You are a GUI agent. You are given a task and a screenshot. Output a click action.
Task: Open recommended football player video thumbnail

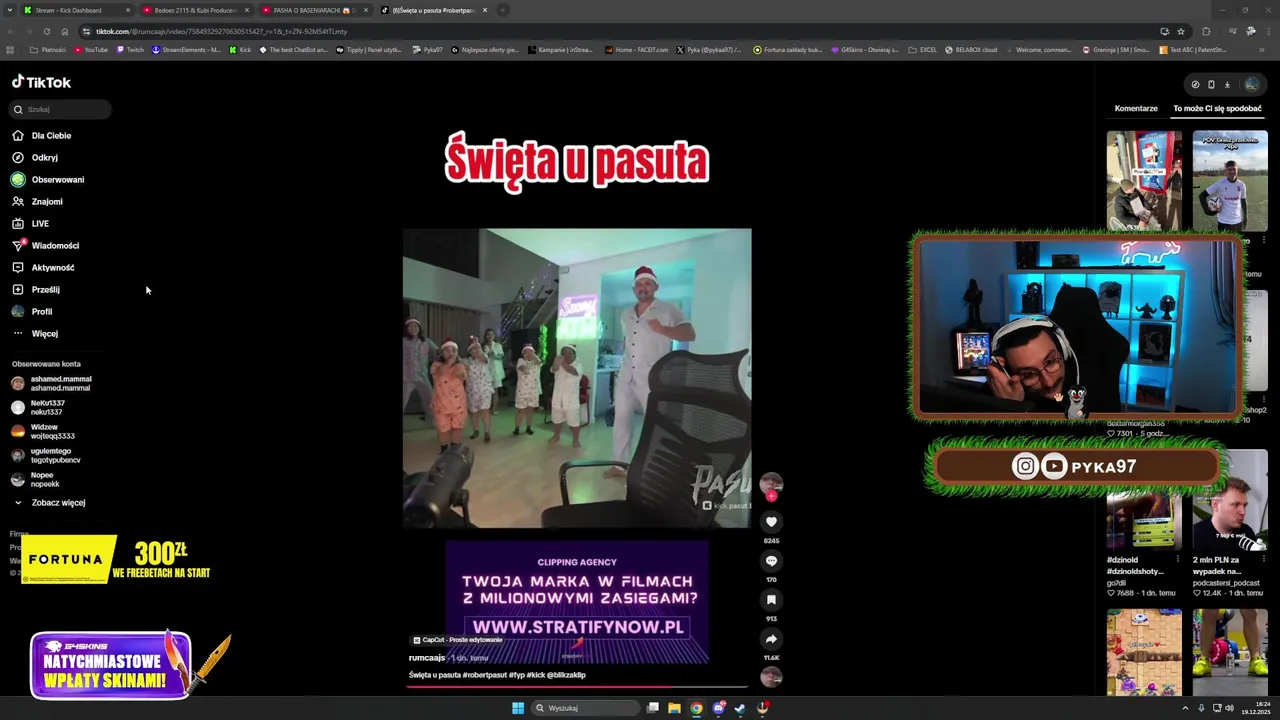click(x=1230, y=180)
